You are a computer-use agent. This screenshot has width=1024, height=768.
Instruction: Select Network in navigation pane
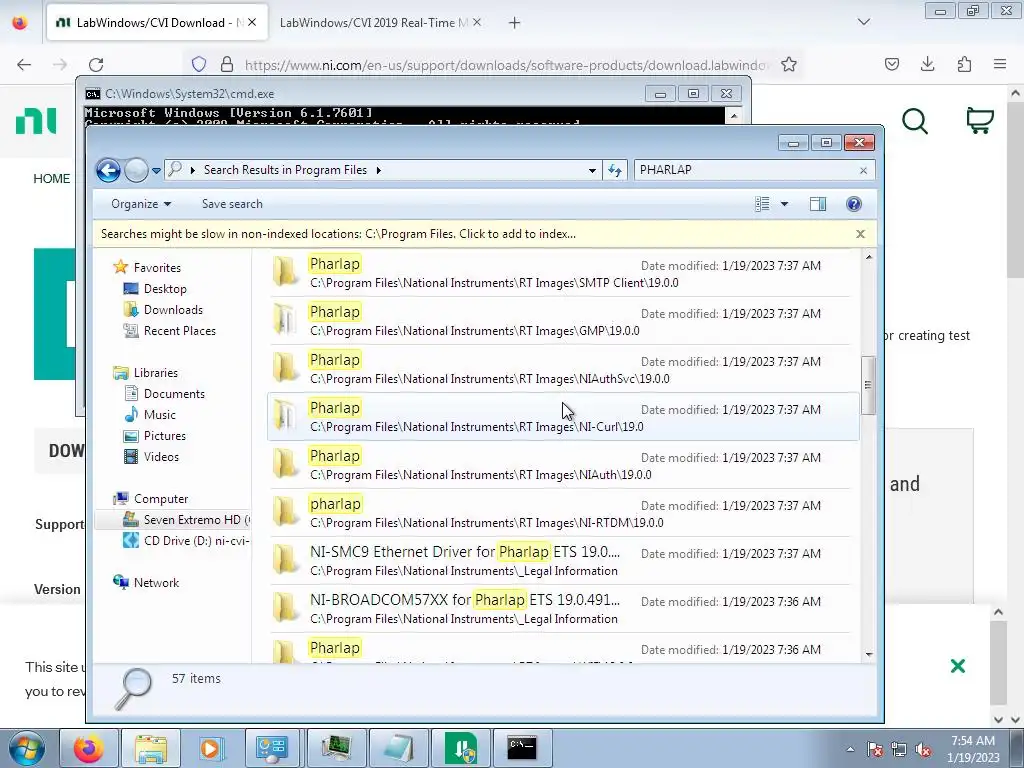[x=156, y=583]
